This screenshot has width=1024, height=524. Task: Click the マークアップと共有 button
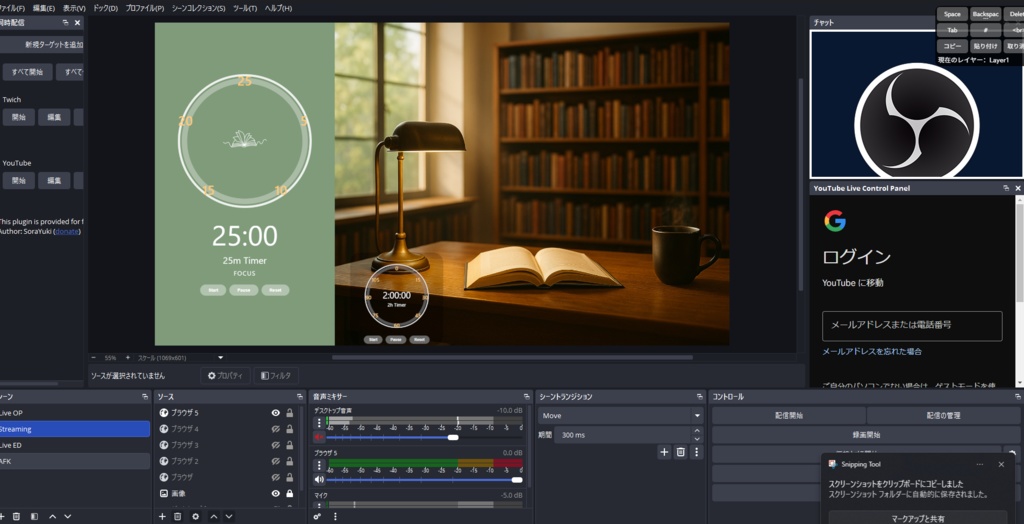coord(918,518)
